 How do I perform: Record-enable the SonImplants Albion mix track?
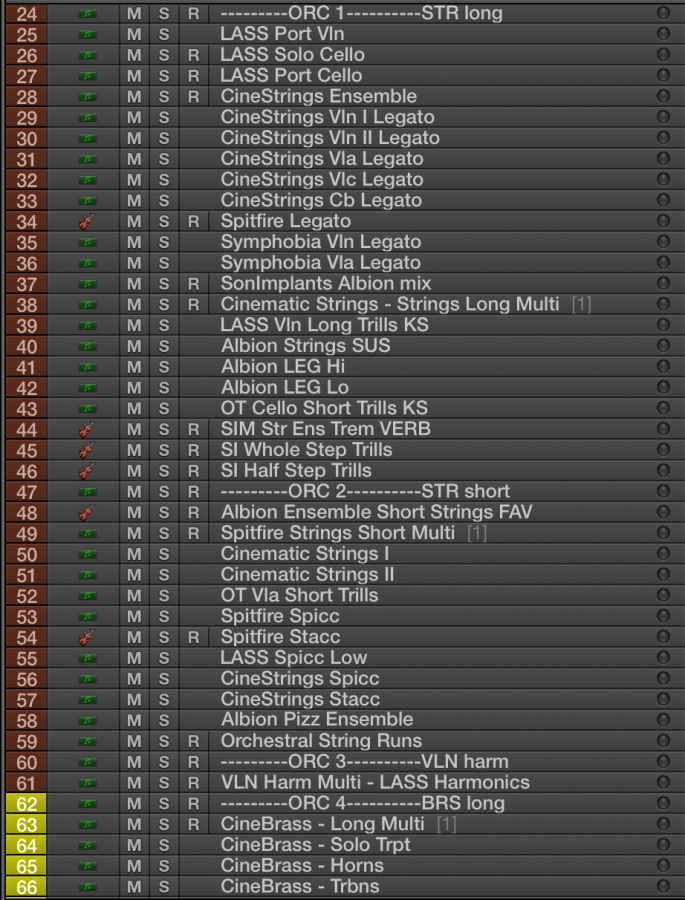[194, 284]
